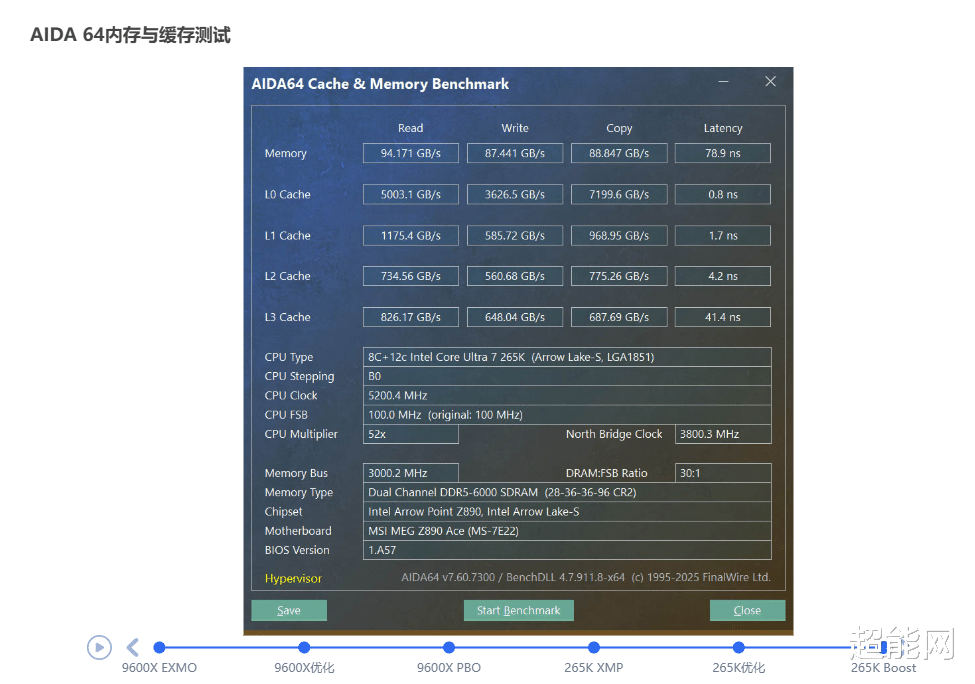The height and width of the screenshot is (684, 975).
Task: Click the Memory Read result showing 94.171 GB/s
Action: click(x=410, y=153)
